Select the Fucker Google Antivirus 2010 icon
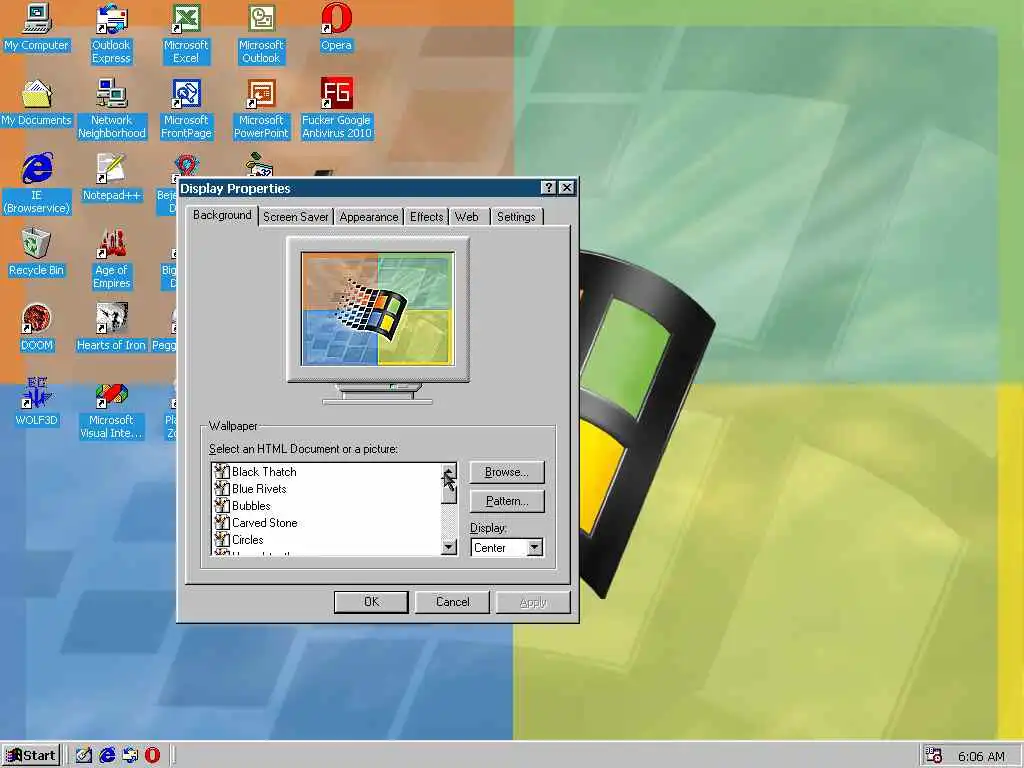1024x768 pixels. (336, 108)
